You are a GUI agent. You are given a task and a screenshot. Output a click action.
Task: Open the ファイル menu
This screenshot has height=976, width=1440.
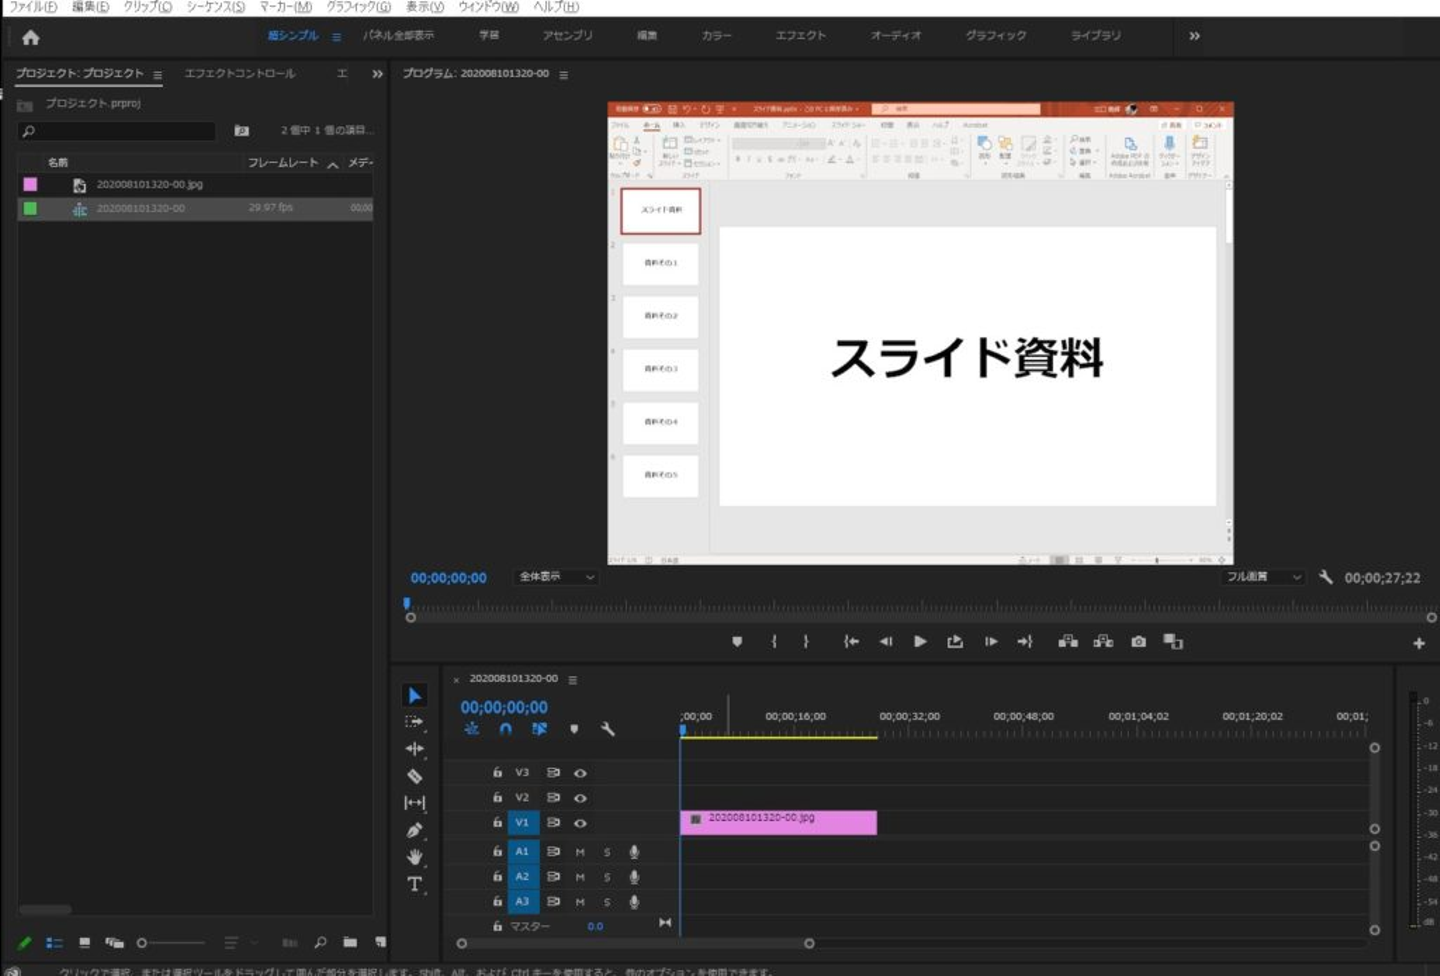pos(32,7)
